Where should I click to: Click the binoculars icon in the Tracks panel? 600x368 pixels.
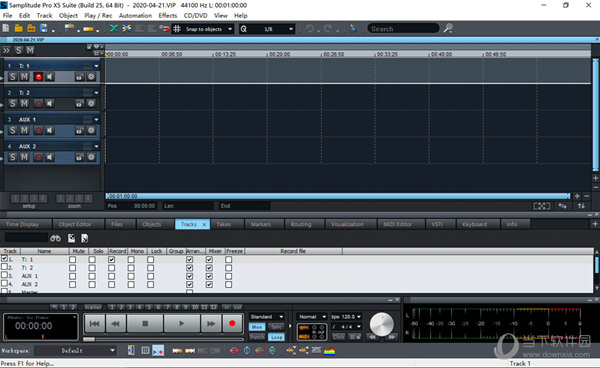pos(55,238)
